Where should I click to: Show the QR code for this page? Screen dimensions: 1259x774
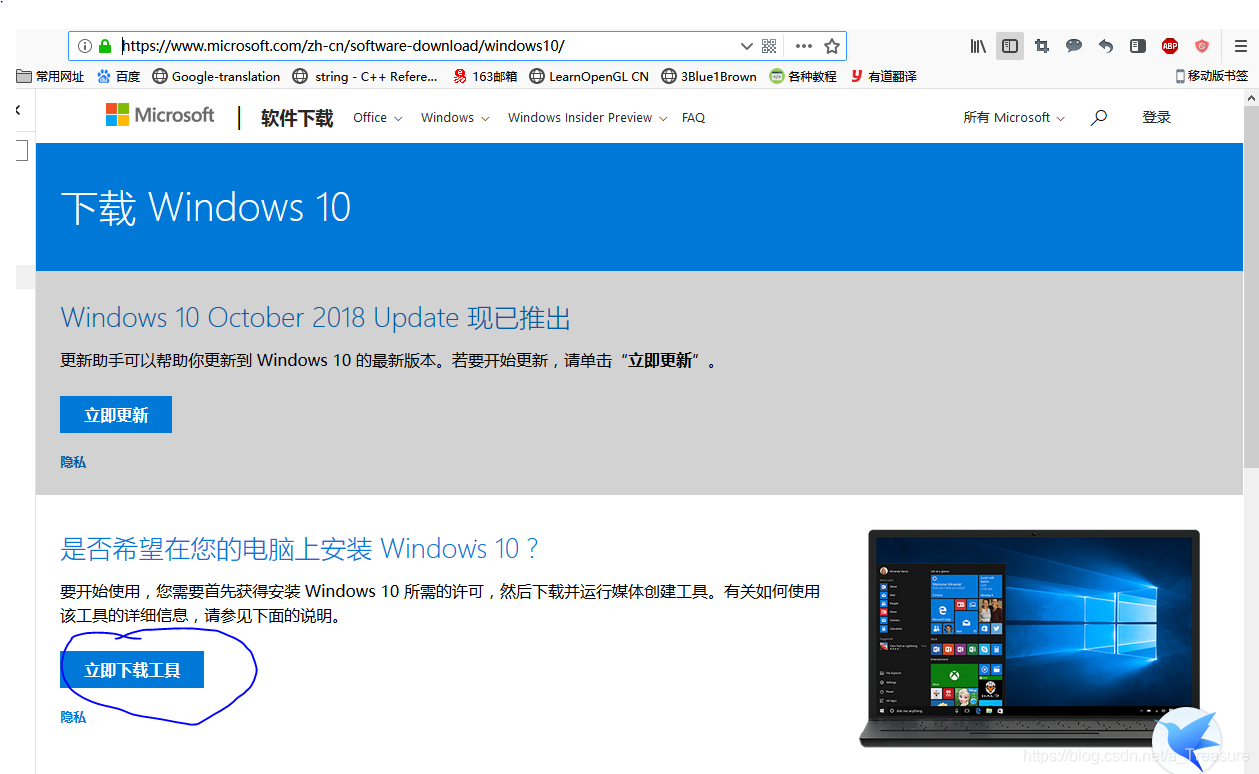point(769,46)
